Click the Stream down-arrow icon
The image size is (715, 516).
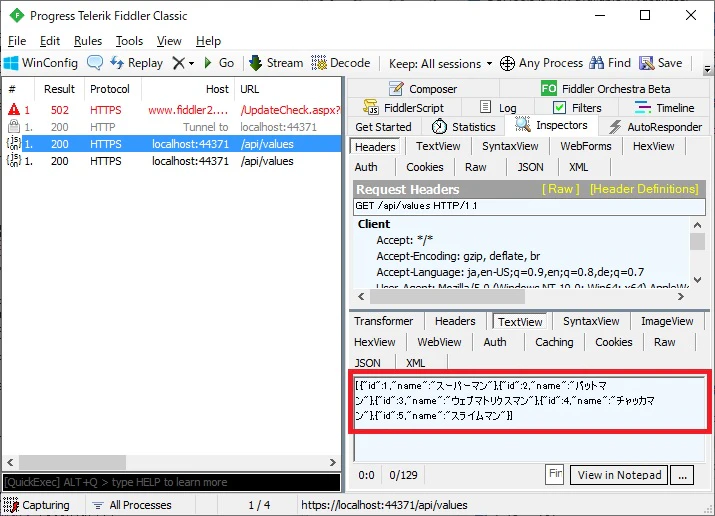255,63
